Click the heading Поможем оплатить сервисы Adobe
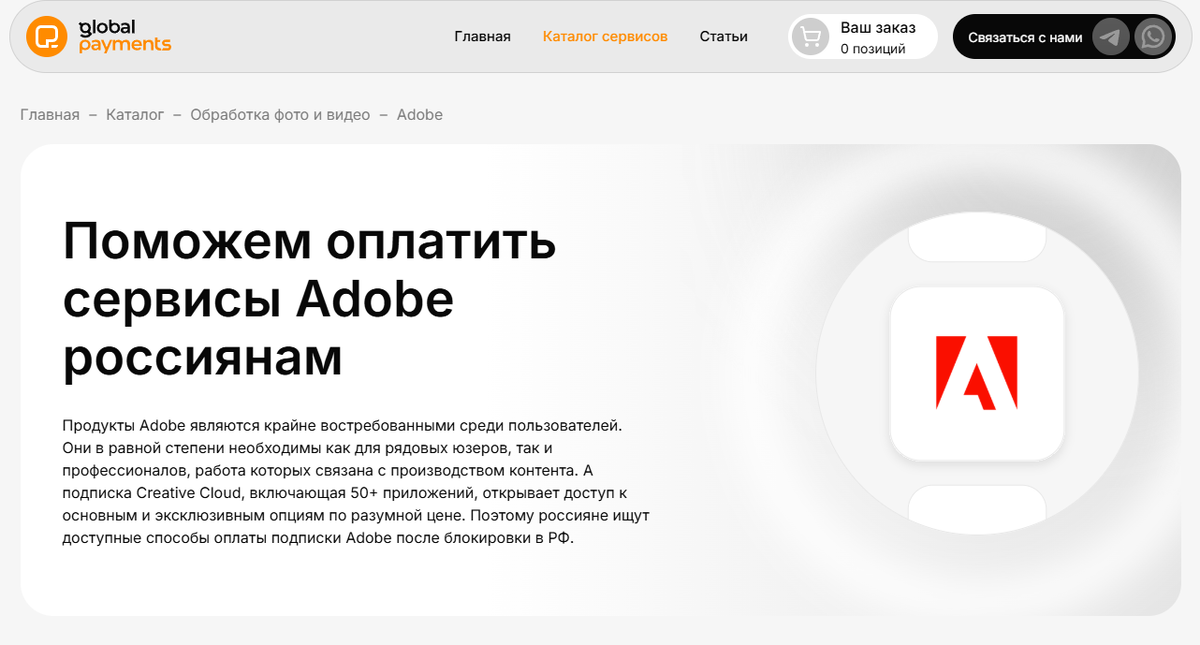This screenshot has width=1200, height=645. (x=310, y=300)
